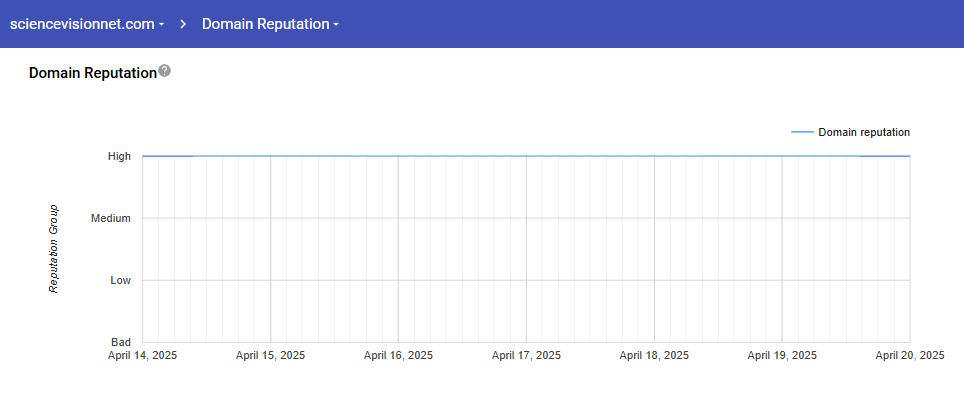Expand the Domain Reputation dashboard dropdown

click(x=270, y=24)
